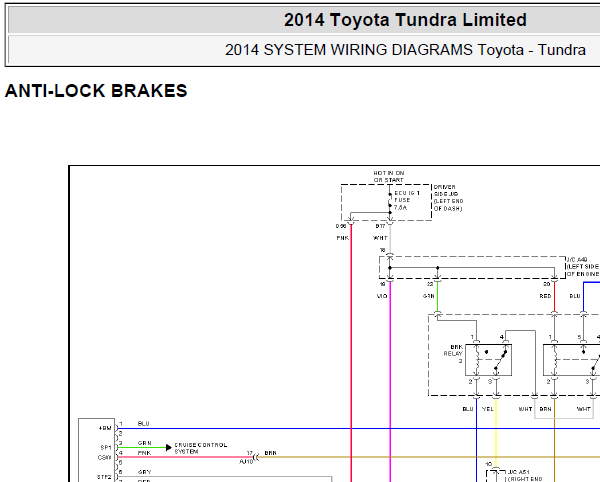Click the 'VIO' wire label

coord(382,296)
